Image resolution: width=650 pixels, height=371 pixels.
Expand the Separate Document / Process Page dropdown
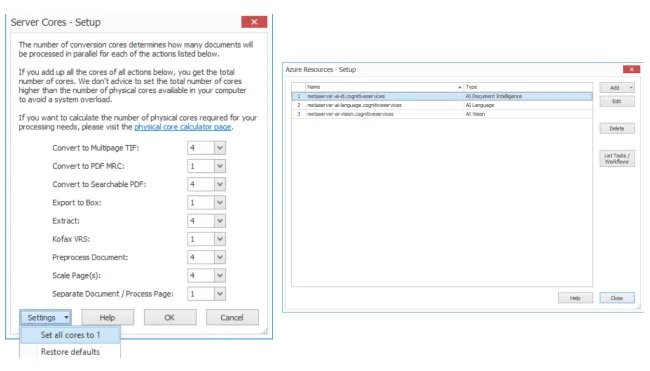click(x=220, y=294)
